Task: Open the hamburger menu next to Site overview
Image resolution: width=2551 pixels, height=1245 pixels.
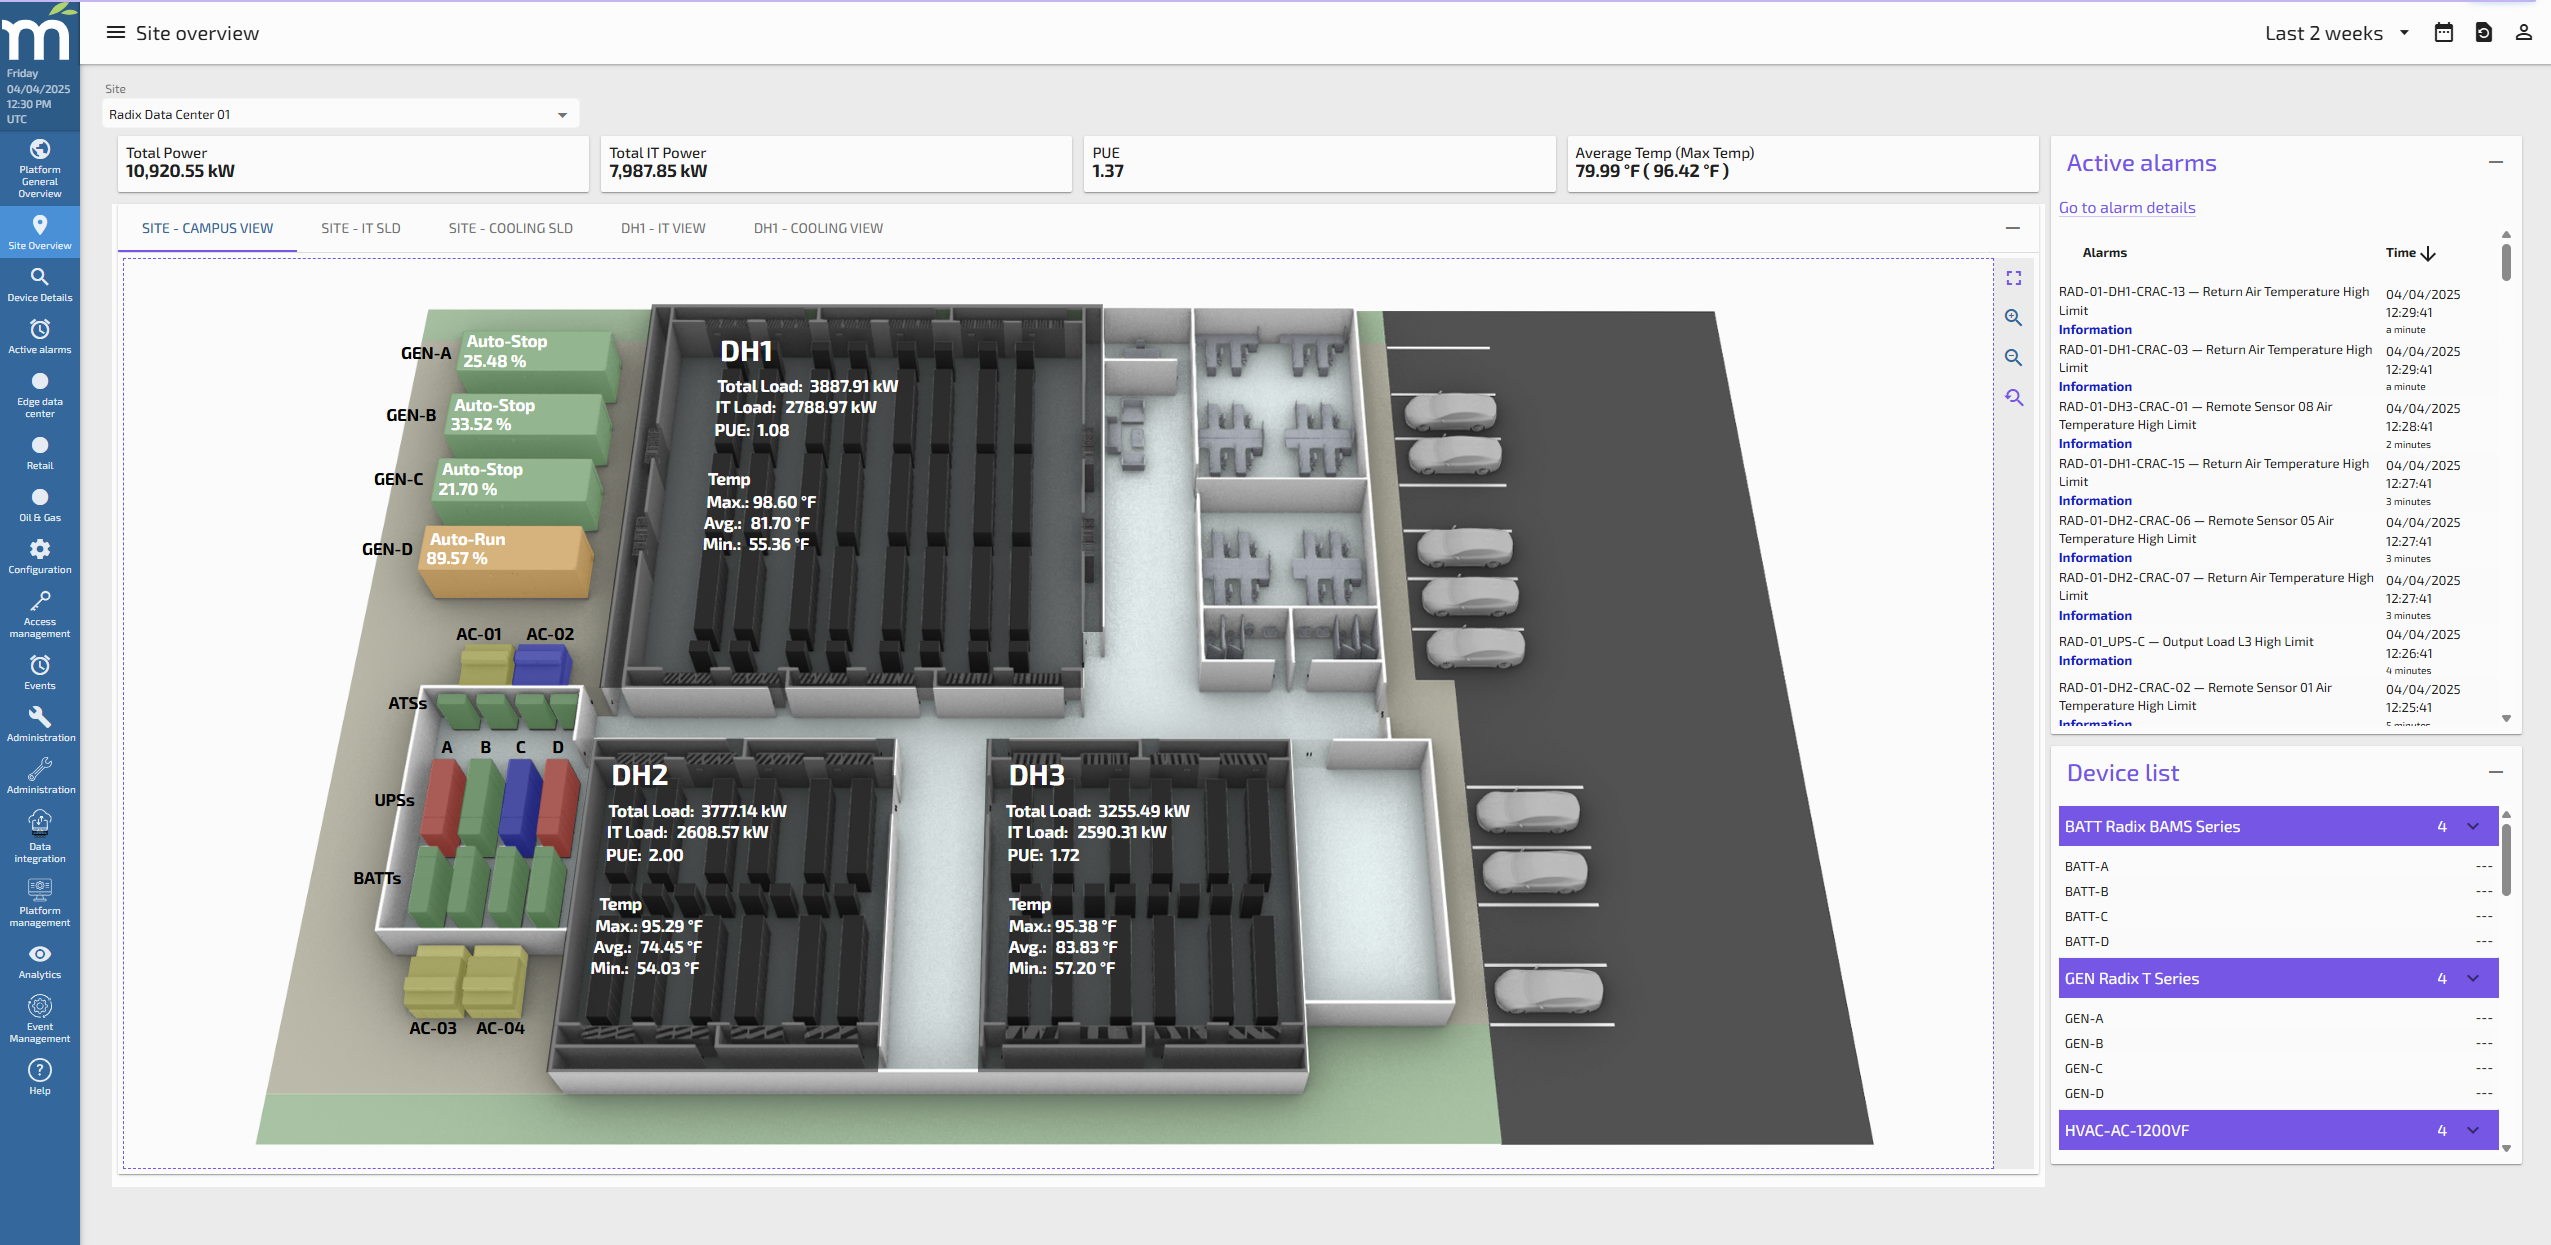Action: [x=116, y=33]
